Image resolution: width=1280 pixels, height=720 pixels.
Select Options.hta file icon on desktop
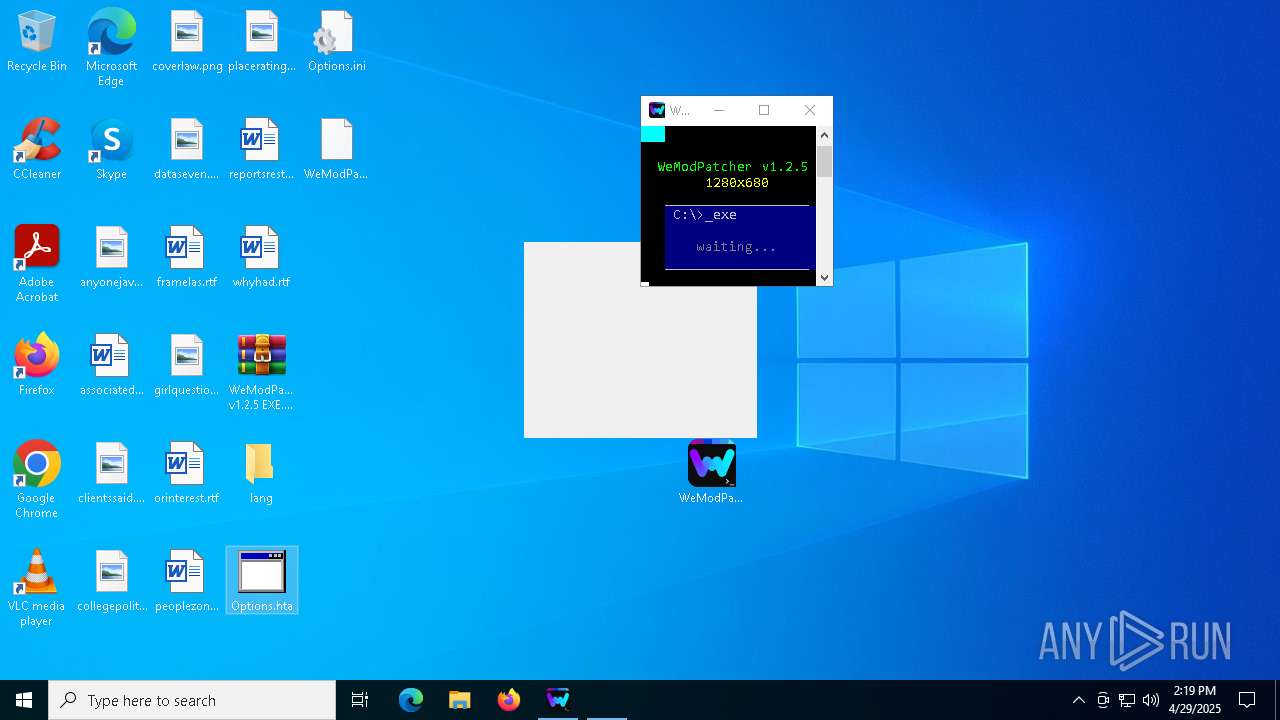tap(262, 581)
